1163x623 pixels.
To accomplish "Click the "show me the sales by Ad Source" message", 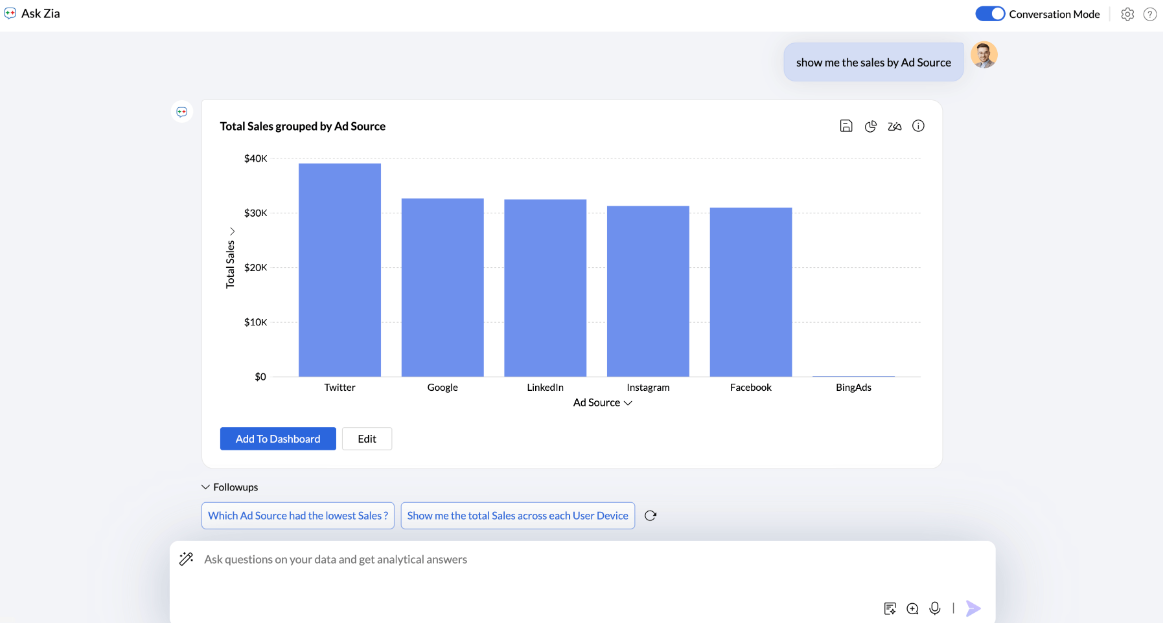I will click(874, 62).
